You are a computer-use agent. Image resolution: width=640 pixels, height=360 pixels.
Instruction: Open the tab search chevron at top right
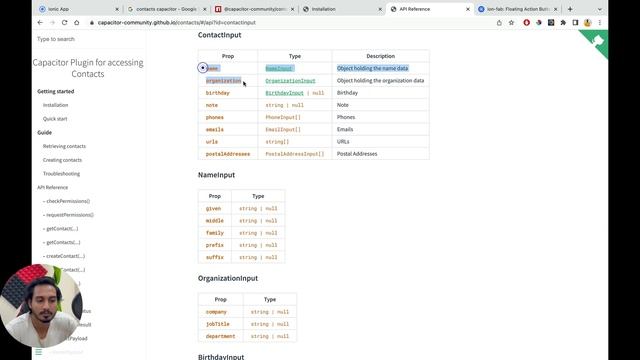pyautogui.click(x=600, y=9)
